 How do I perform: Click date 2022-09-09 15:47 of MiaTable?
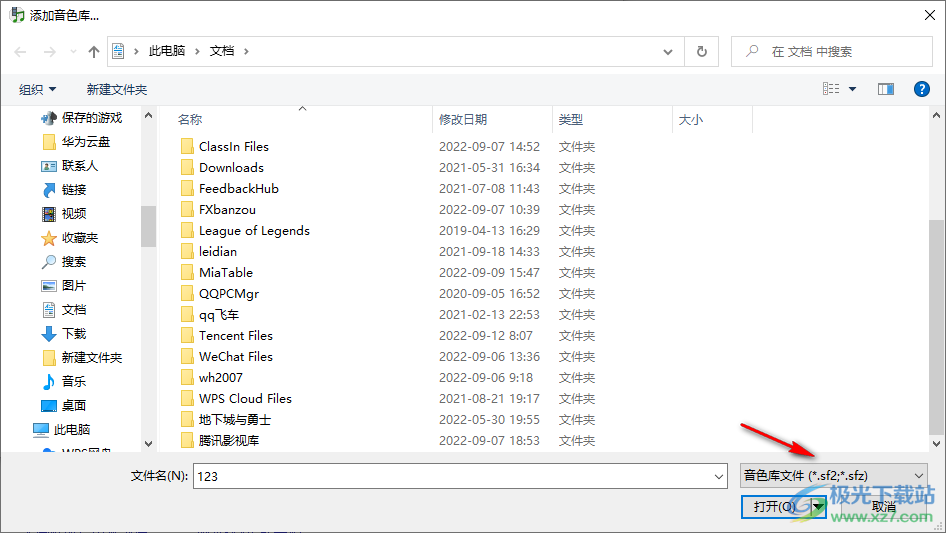click(489, 273)
